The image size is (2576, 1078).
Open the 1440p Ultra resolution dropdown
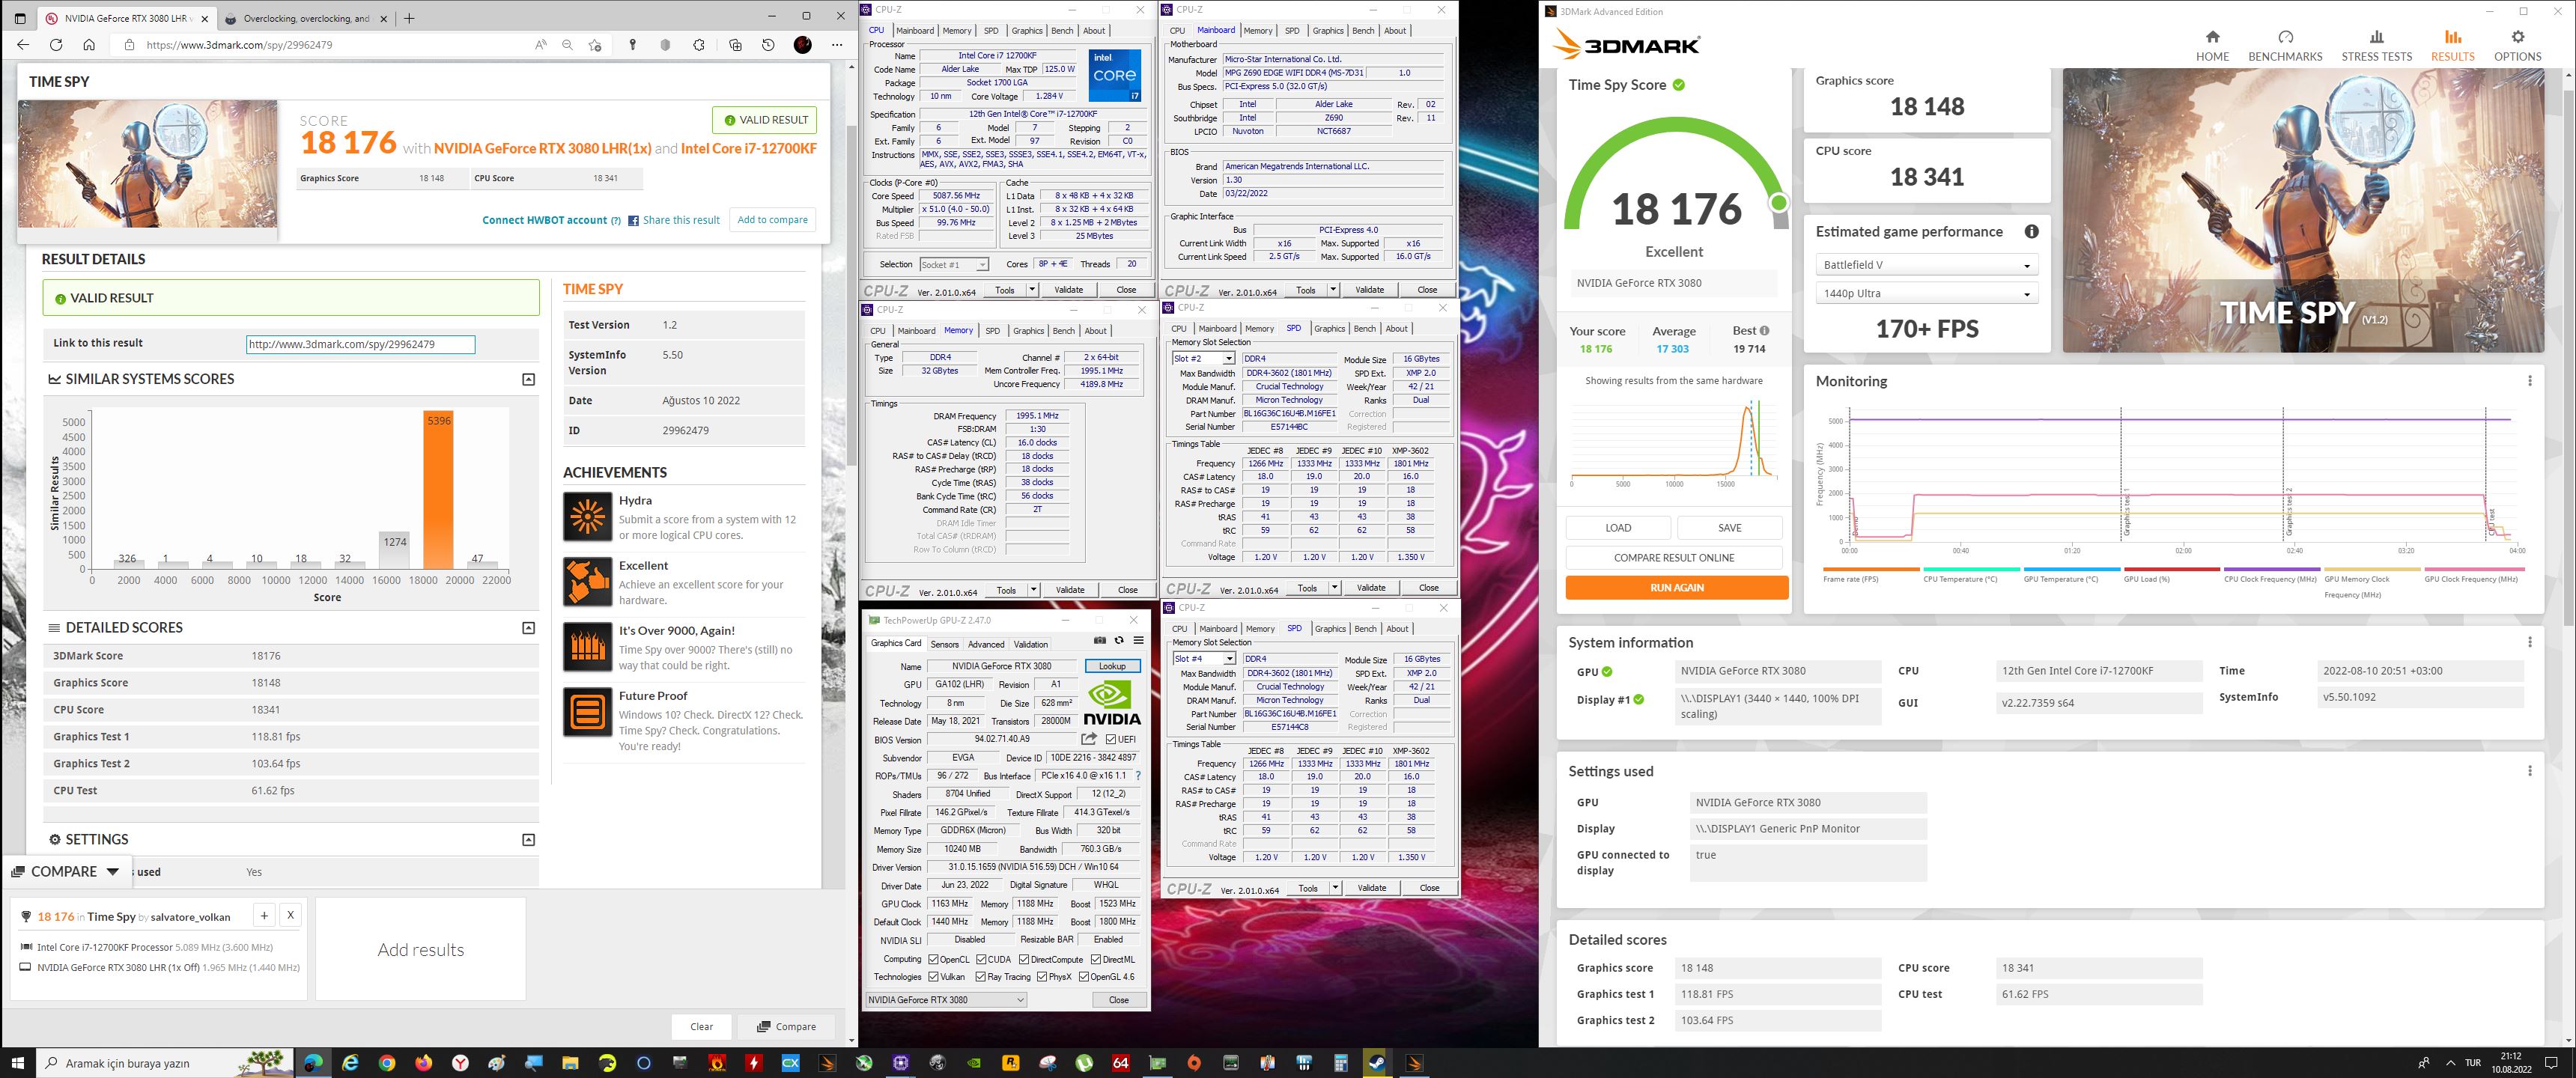pyautogui.click(x=1926, y=294)
